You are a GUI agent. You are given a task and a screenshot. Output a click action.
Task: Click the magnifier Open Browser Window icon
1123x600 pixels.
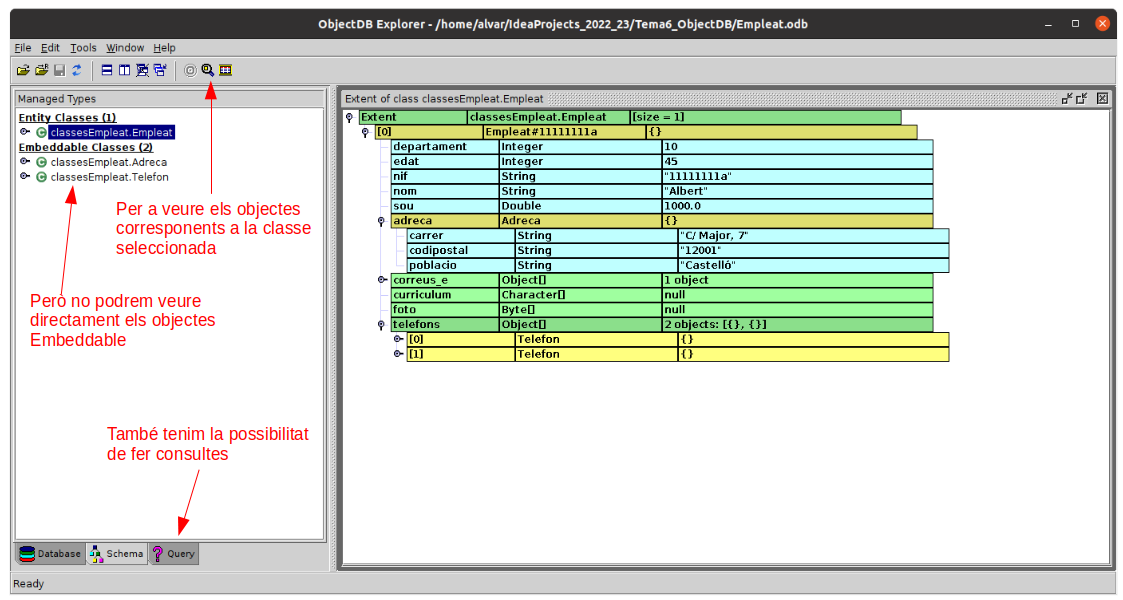tap(208, 70)
